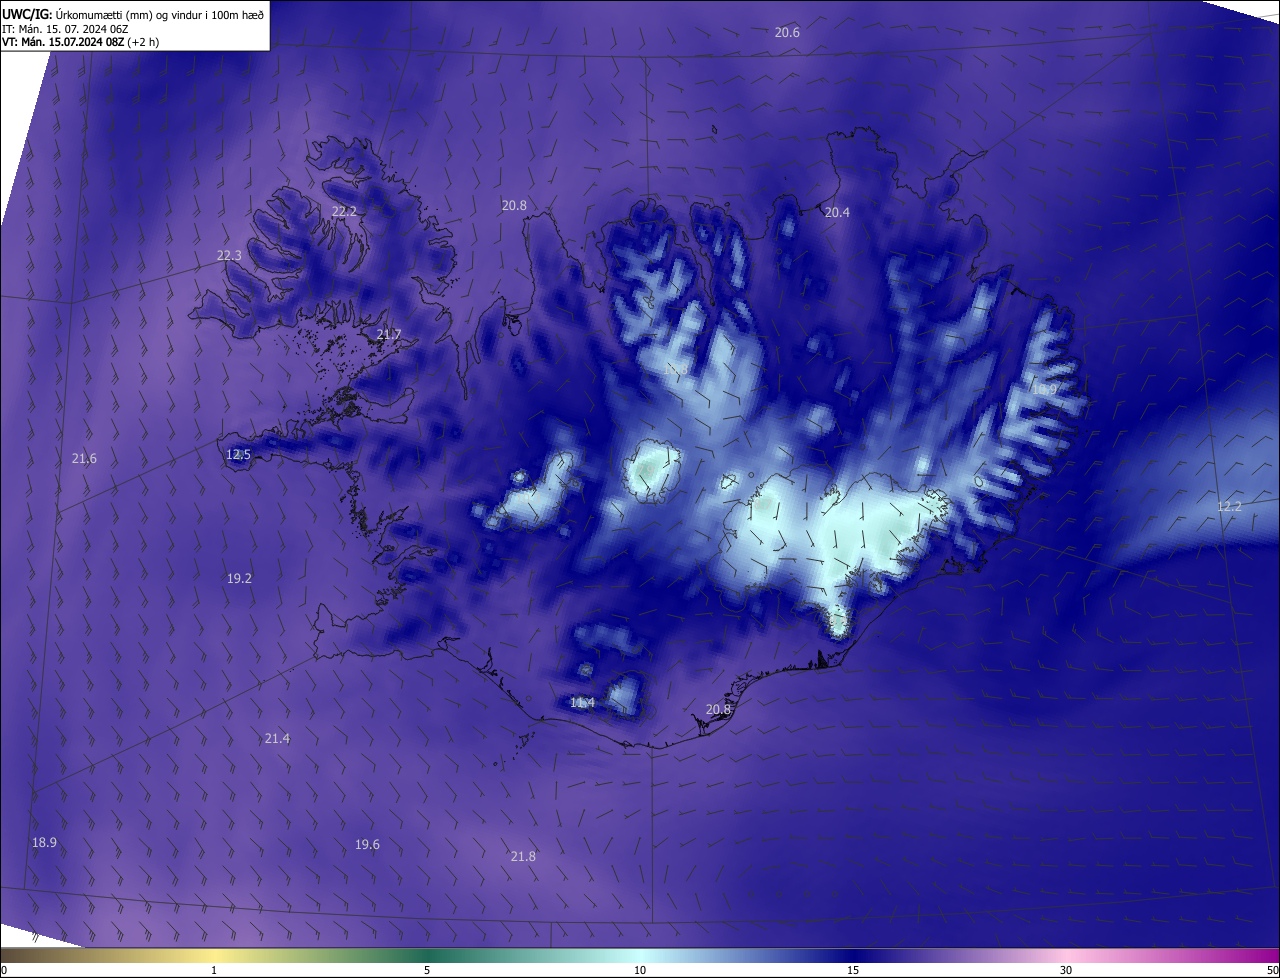Click the 5 tick on the color scale
This screenshot has height=978, width=1280.
(427, 971)
